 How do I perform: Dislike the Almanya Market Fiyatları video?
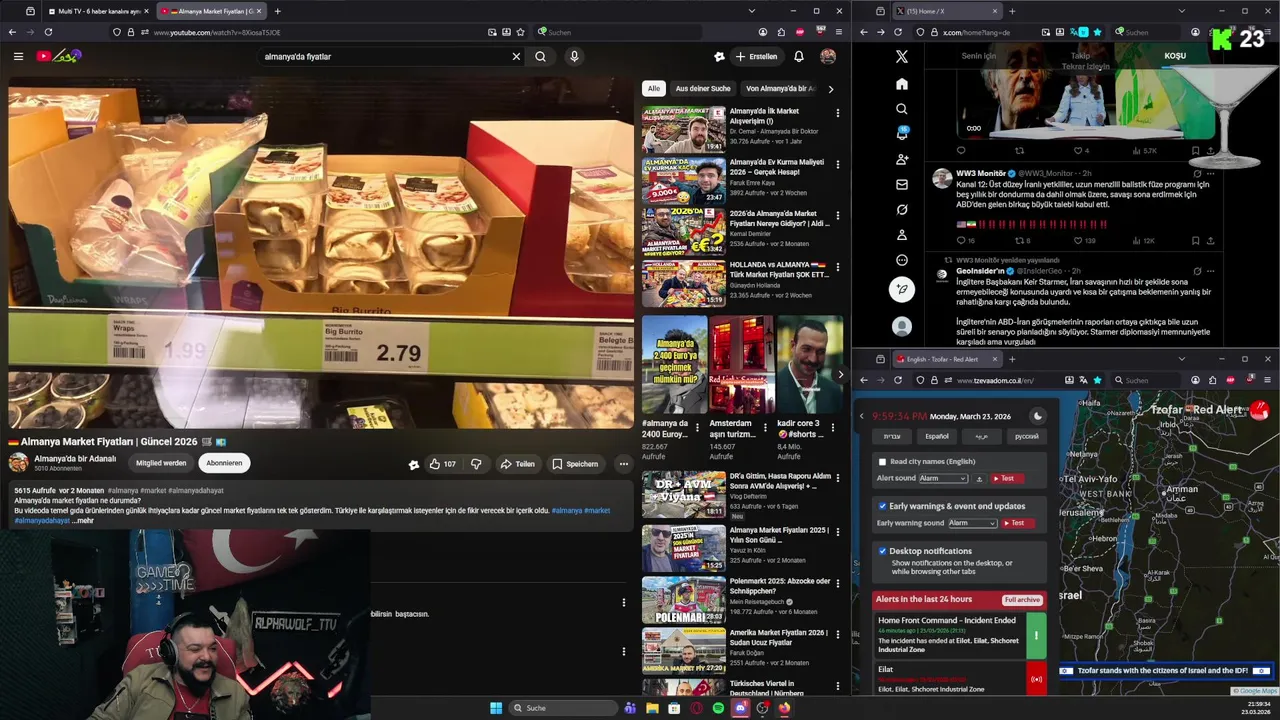click(x=476, y=464)
